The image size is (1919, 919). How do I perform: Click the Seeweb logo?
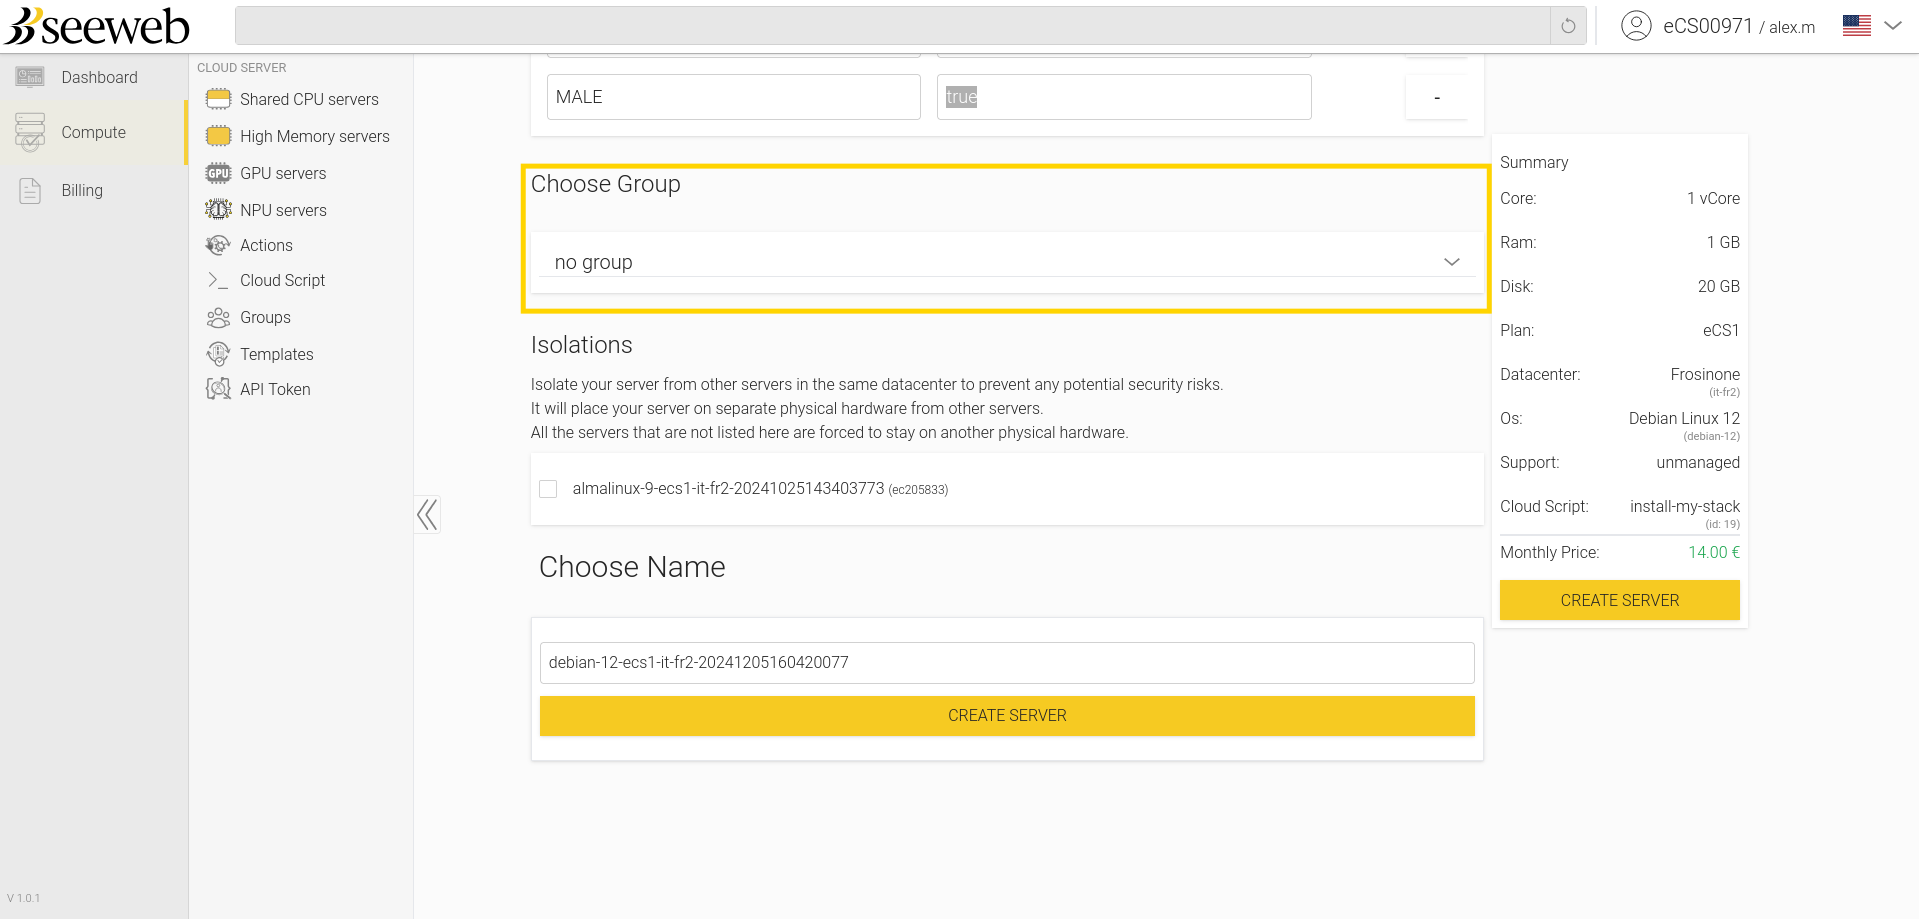pos(97,26)
